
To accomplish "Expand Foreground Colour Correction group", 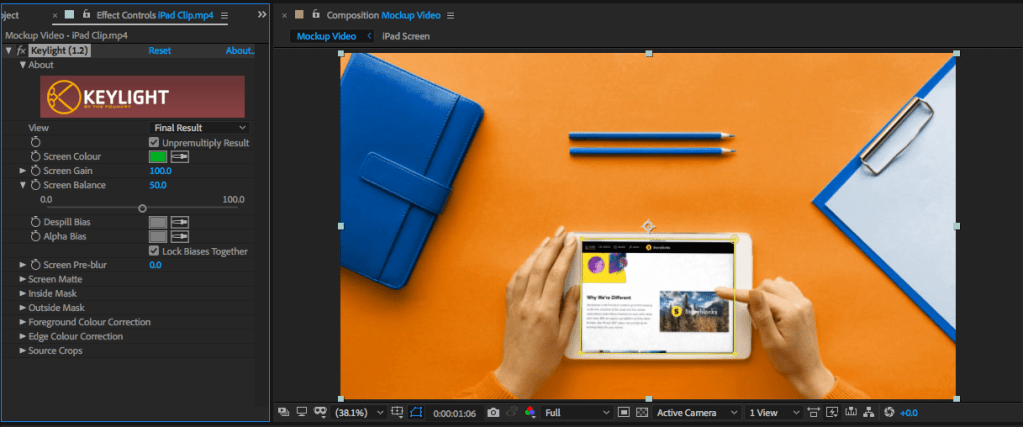I will 23,323.
